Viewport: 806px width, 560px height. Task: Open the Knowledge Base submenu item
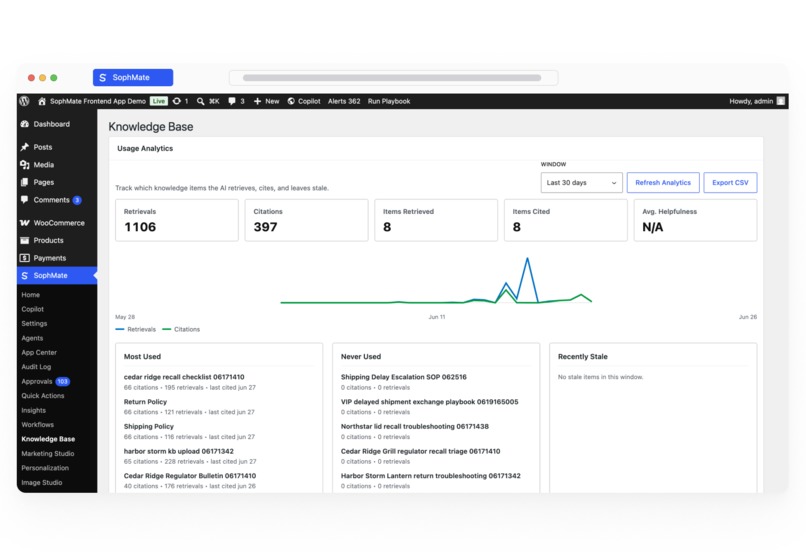pyautogui.click(x=48, y=439)
